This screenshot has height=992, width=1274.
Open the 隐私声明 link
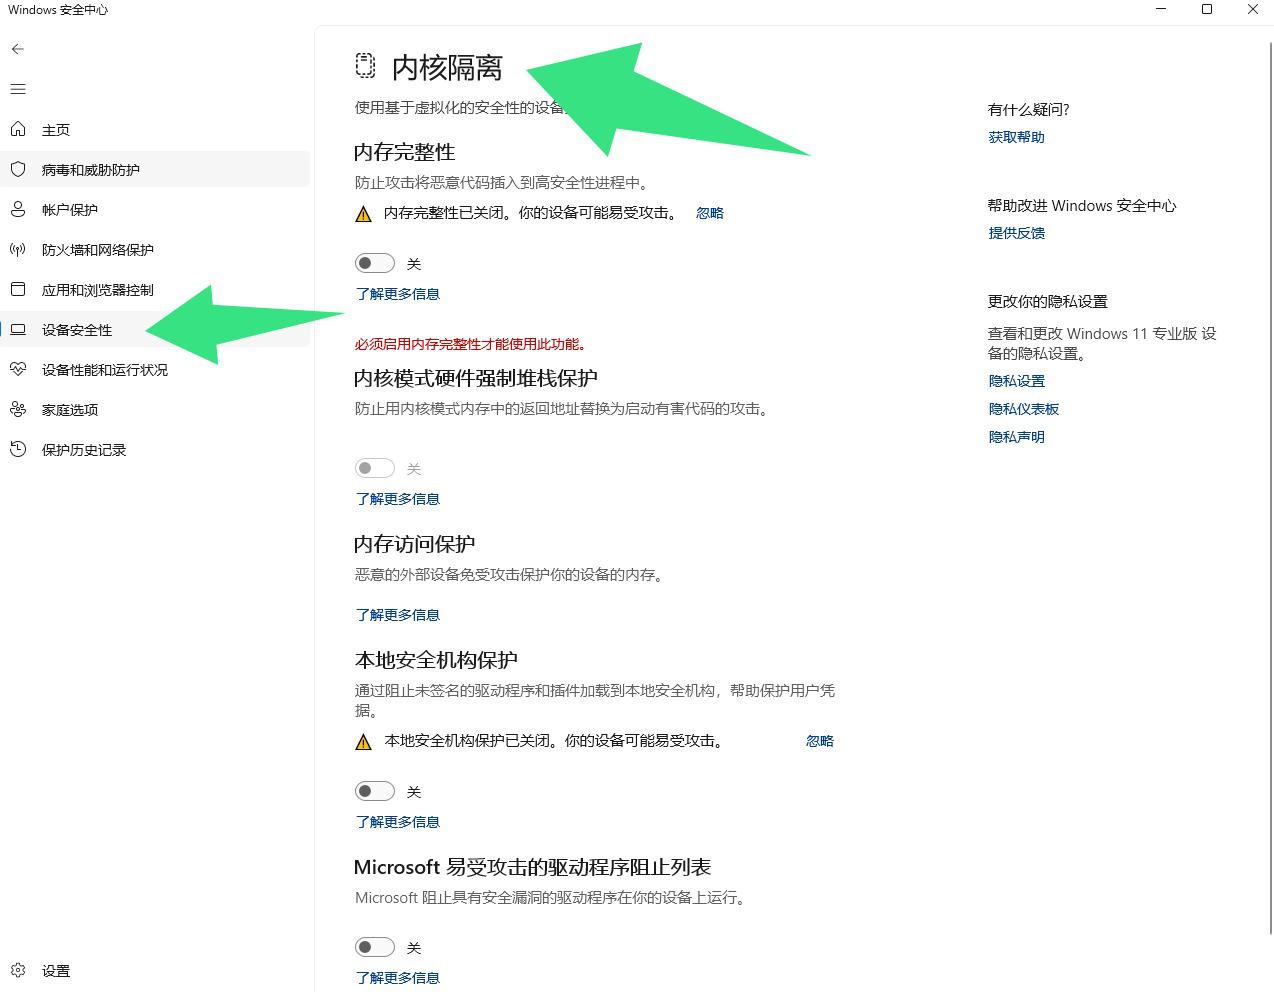click(1016, 437)
